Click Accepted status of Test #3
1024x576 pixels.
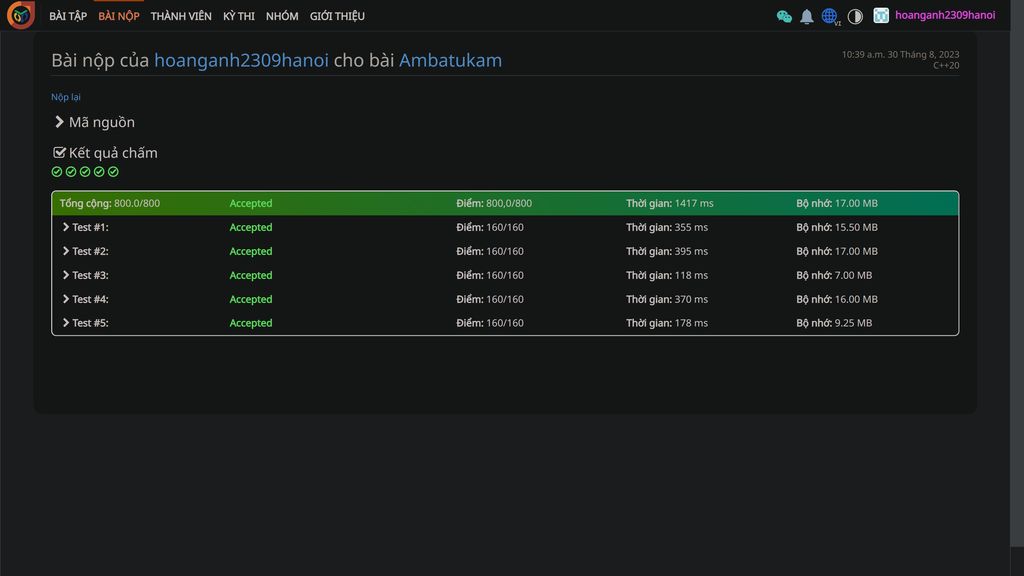click(251, 276)
